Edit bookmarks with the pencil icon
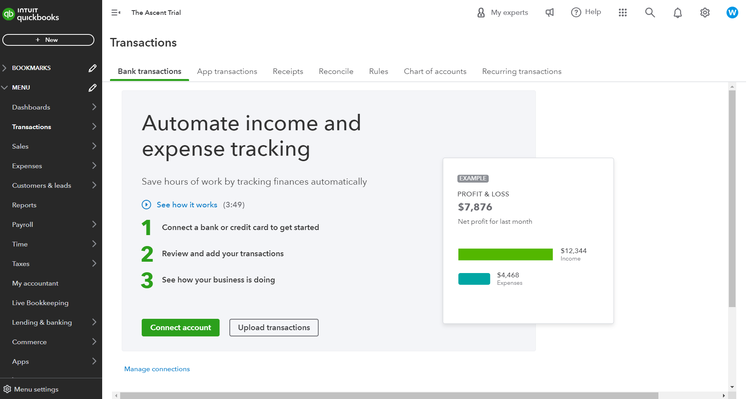Screen dimensions: 750x399 [x=92, y=68]
